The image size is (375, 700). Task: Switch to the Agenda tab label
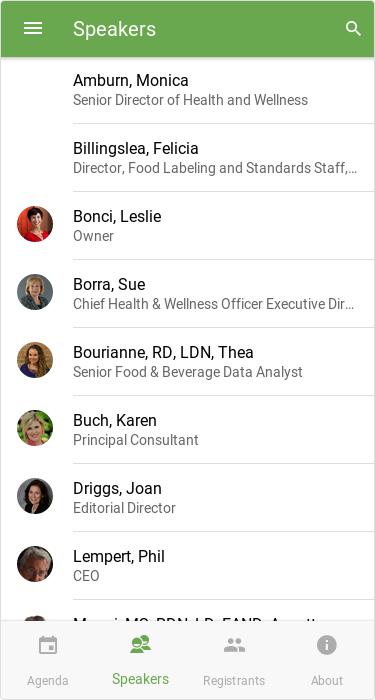coord(48,680)
